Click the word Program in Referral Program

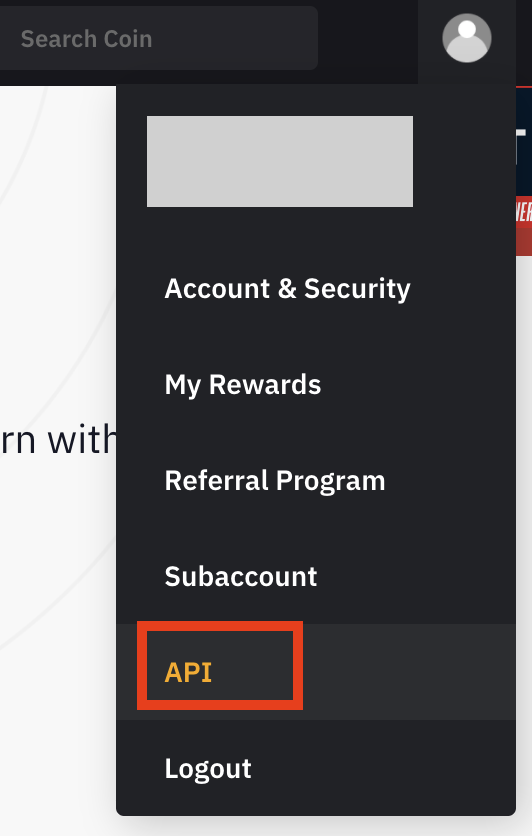tap(331, 480)
